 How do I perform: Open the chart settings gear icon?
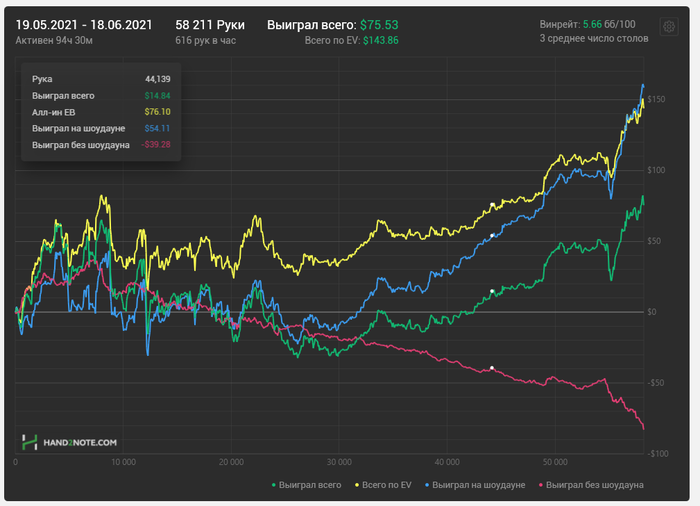tap(669, 27)
